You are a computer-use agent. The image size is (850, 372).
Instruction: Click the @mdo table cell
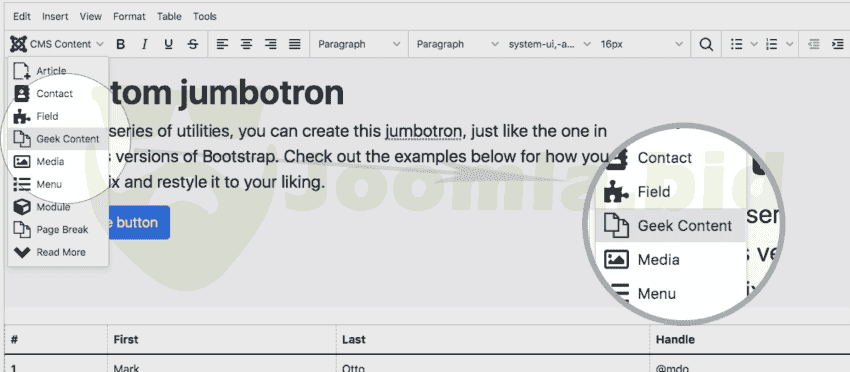click(672, 368)
